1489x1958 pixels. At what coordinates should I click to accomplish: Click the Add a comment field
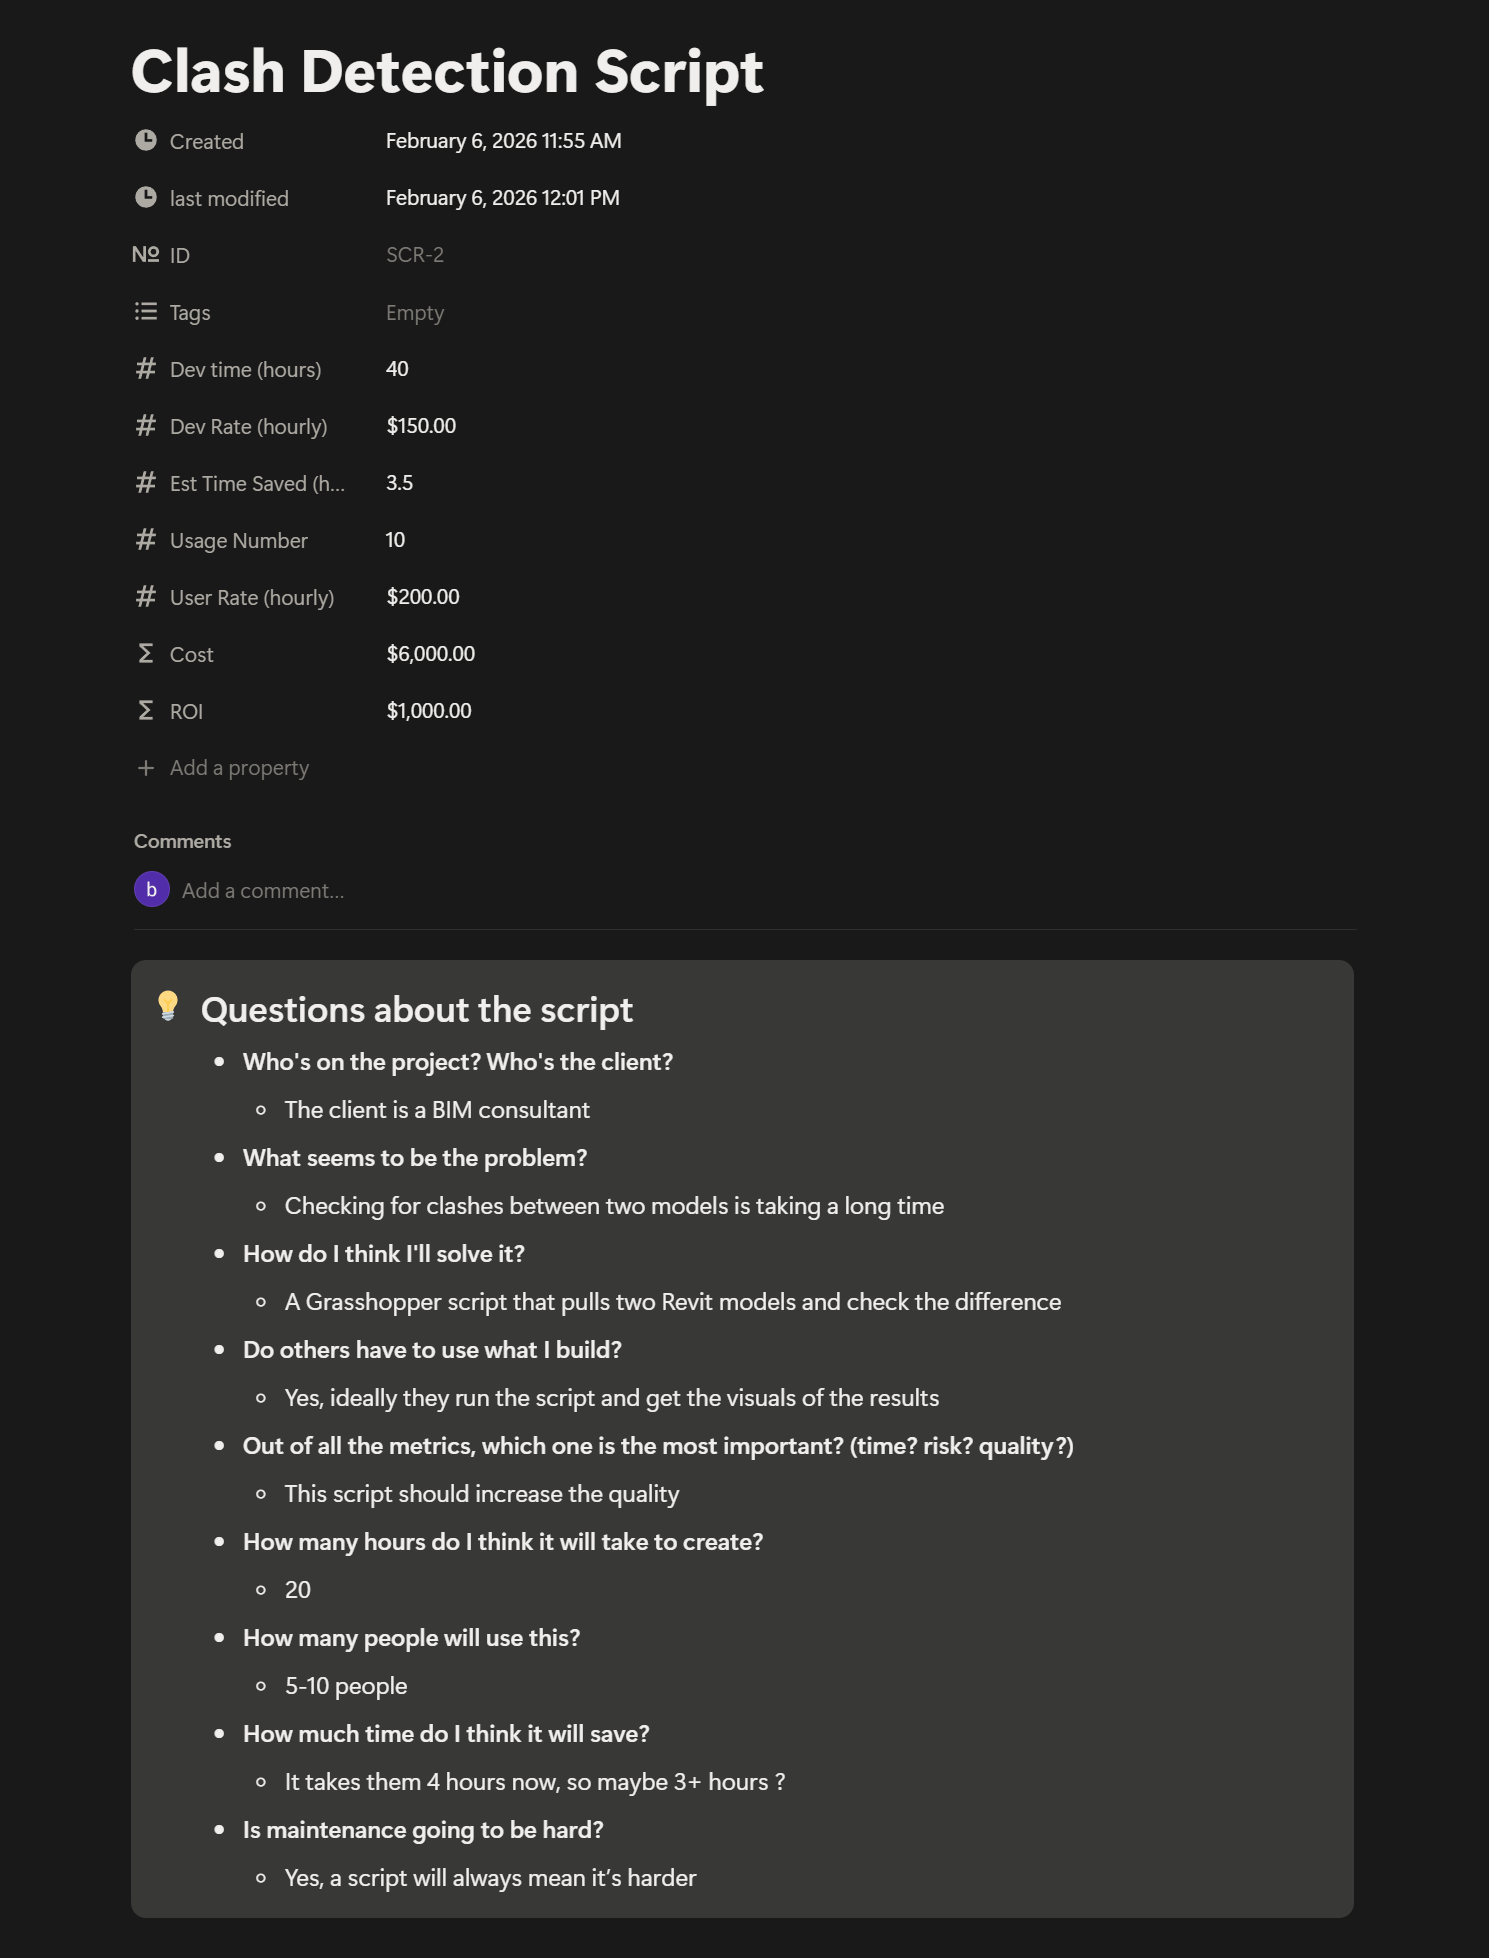tap(263, 891)
